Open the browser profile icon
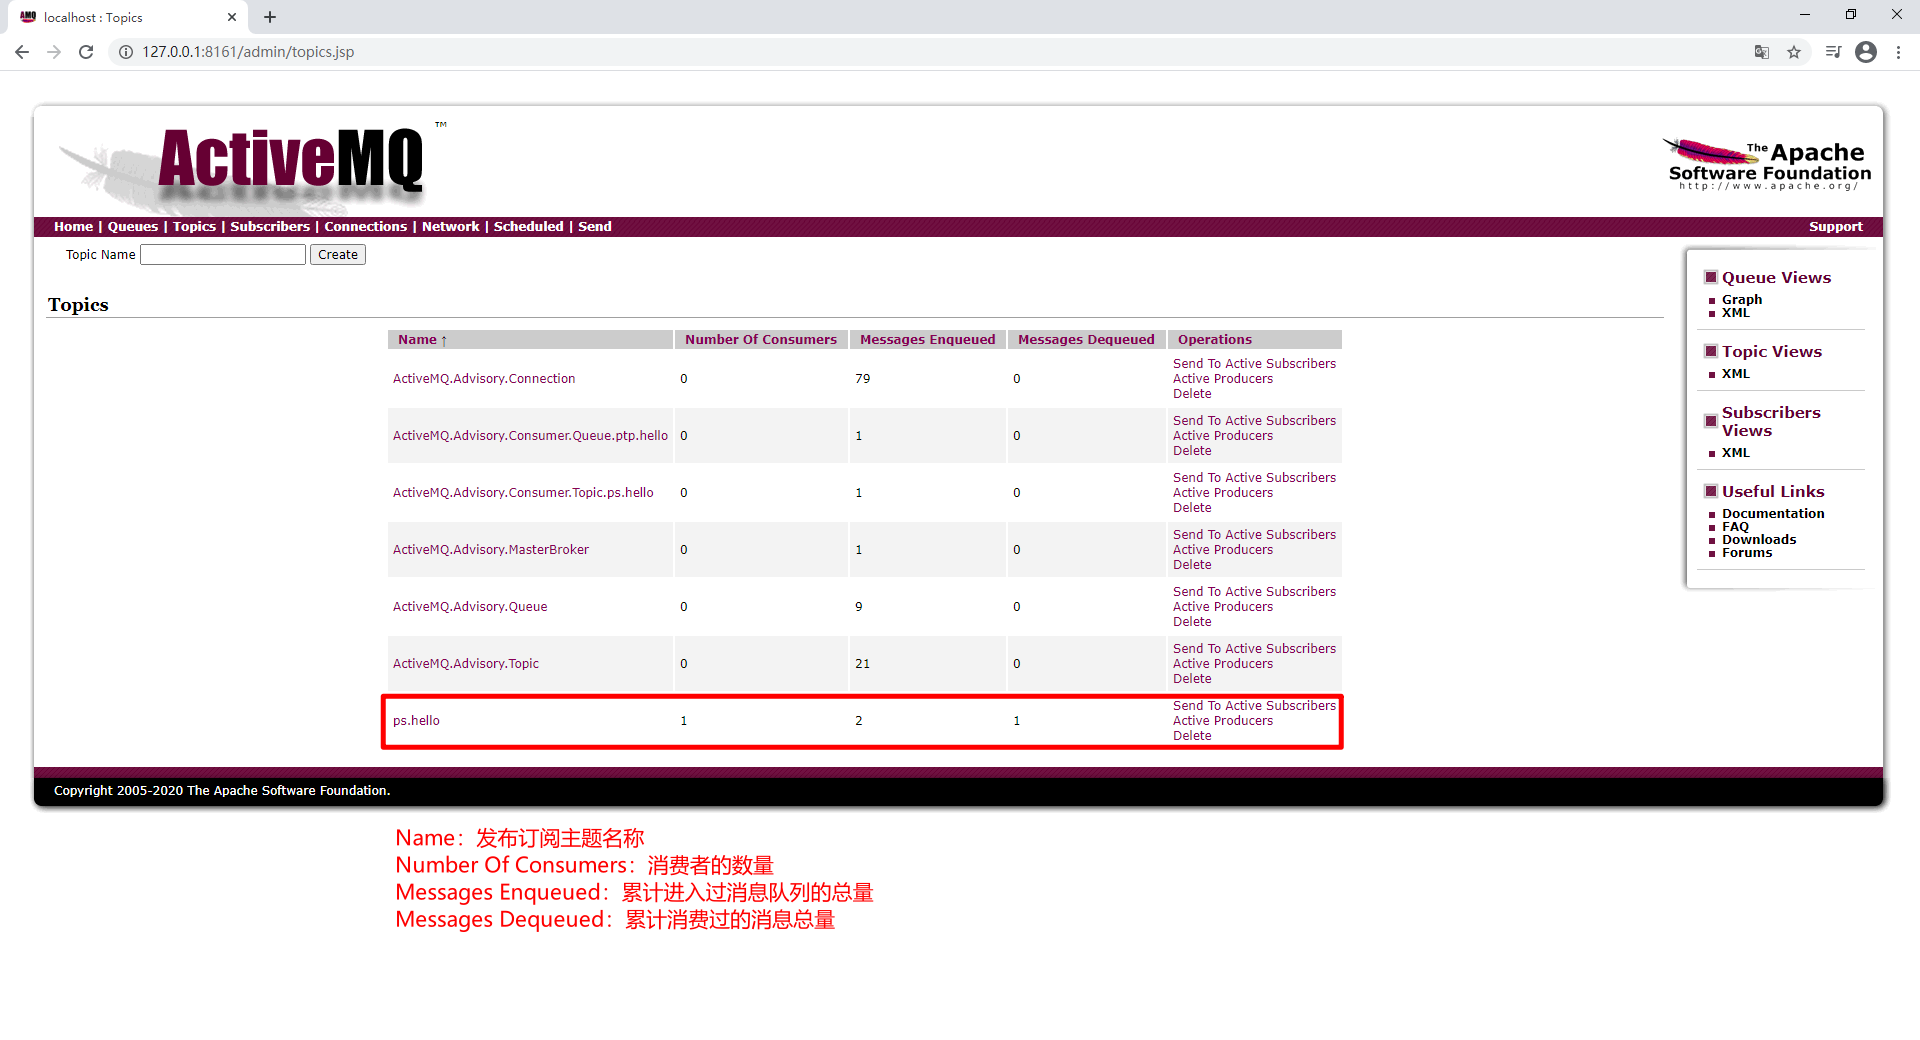The image size is (1920, 1040). coord(1866,52)
